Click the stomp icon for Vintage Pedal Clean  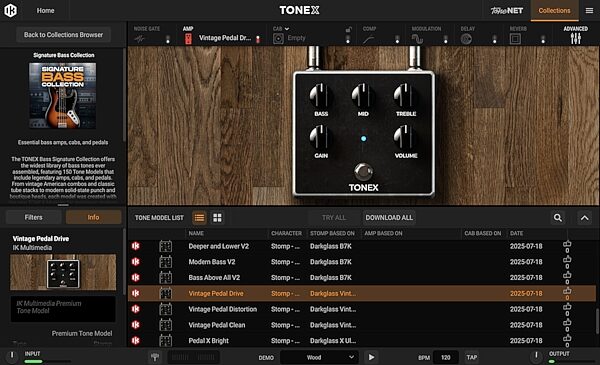click(x=165, y=325)
